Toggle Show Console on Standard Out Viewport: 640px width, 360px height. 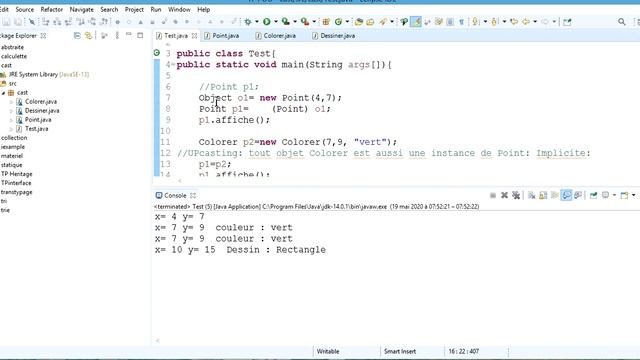pos(566,196)
